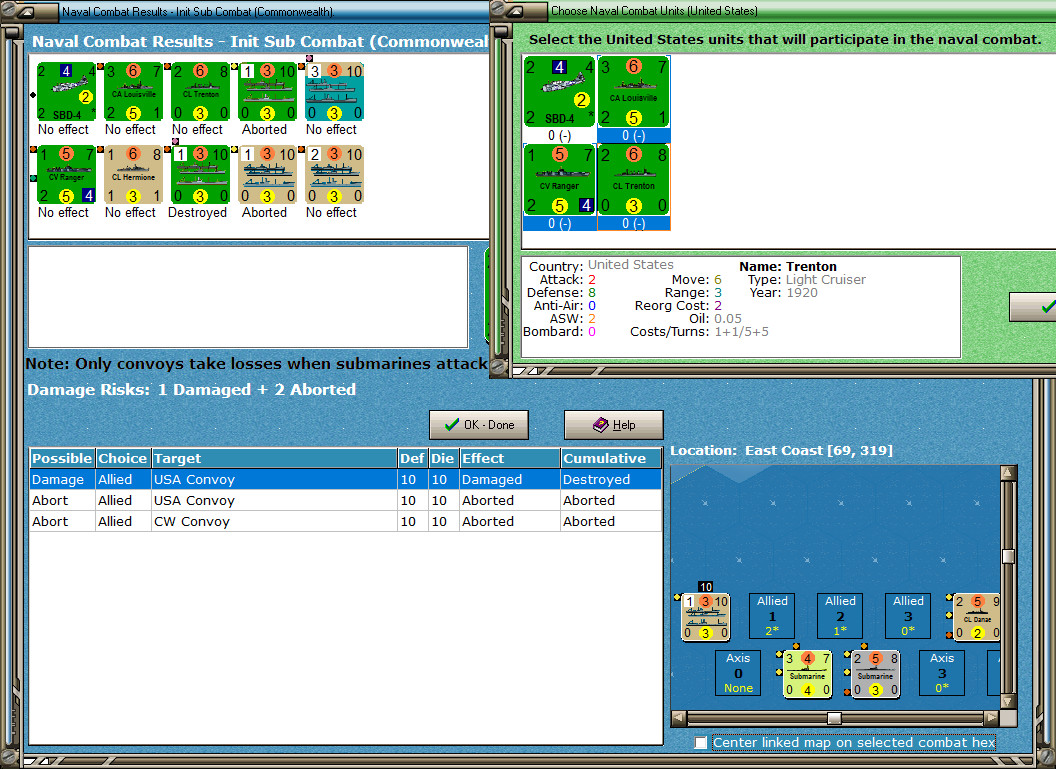1056x769 pixels.
Task: Click the Effect column header
Action: pyautogui.click(x=509, y=459)
